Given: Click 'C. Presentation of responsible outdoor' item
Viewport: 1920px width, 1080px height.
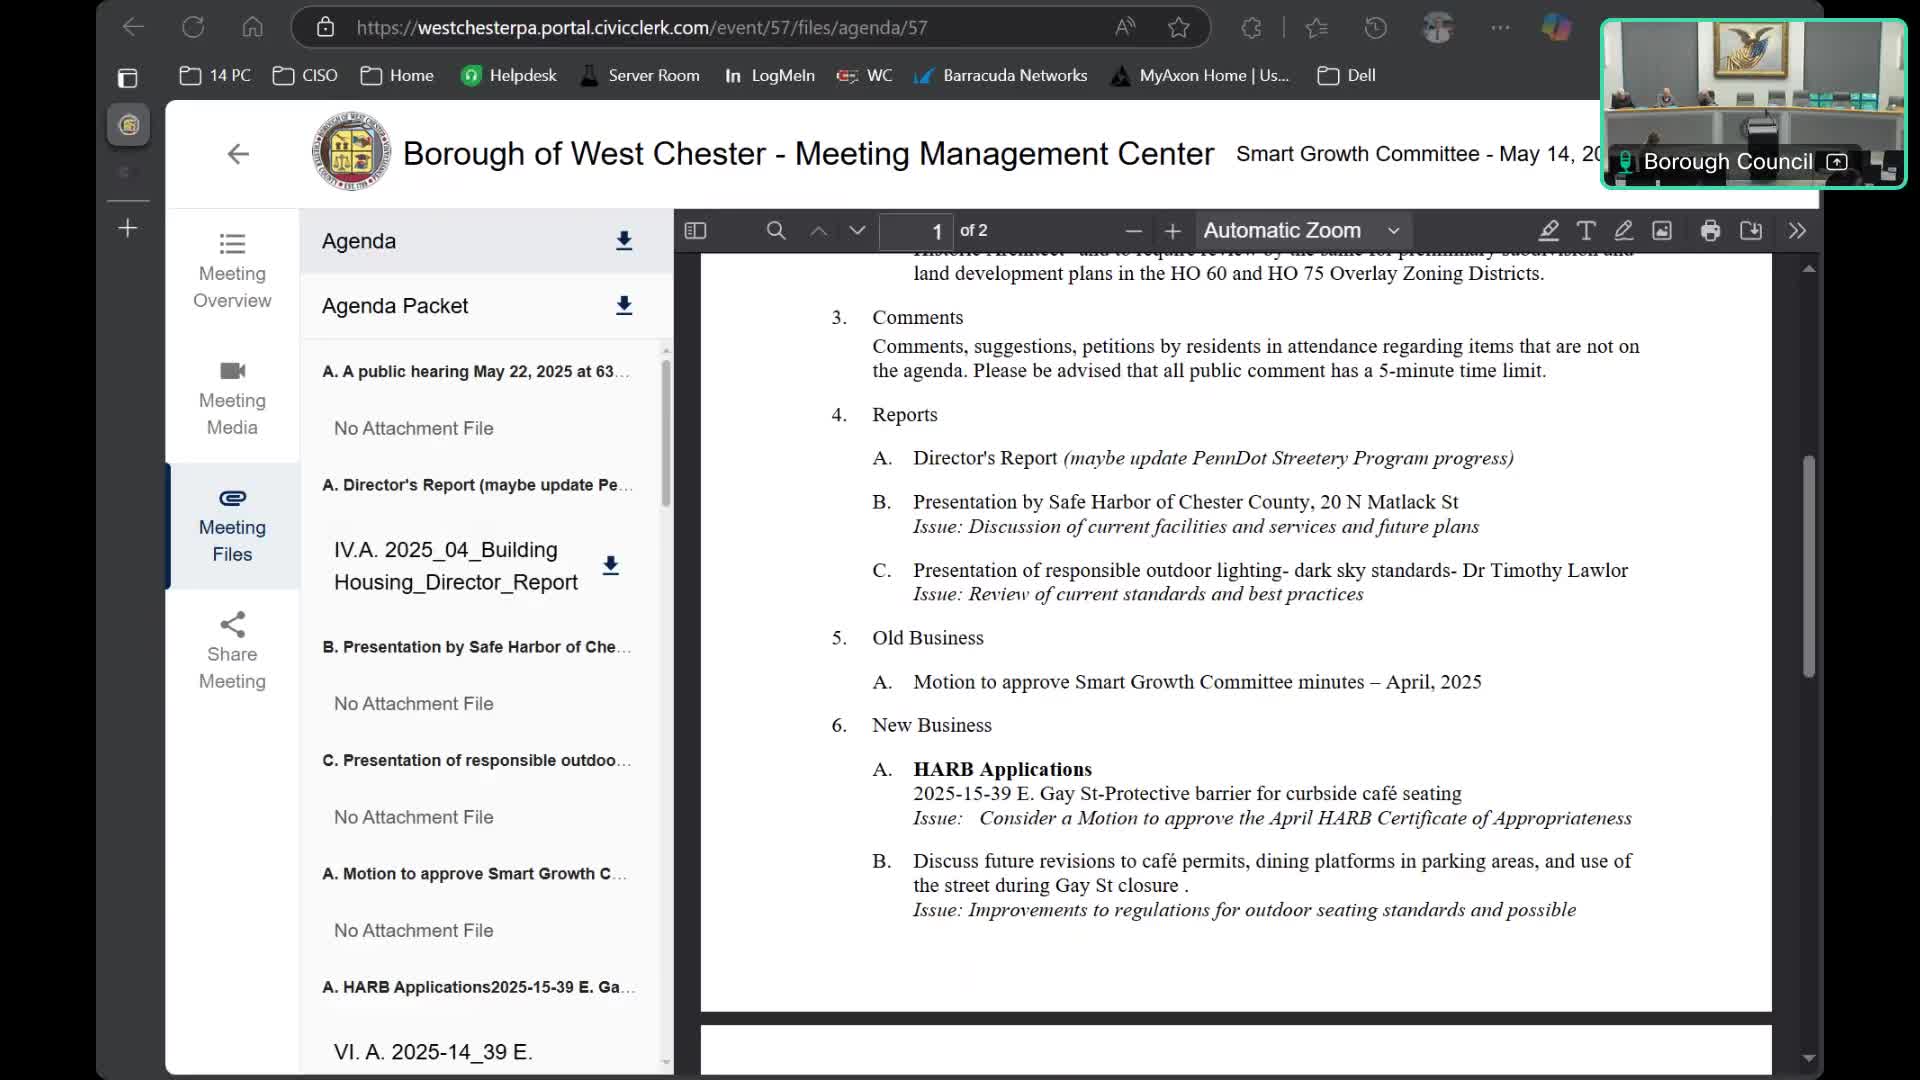Looking at the screenshot, I should pos(476,760).
